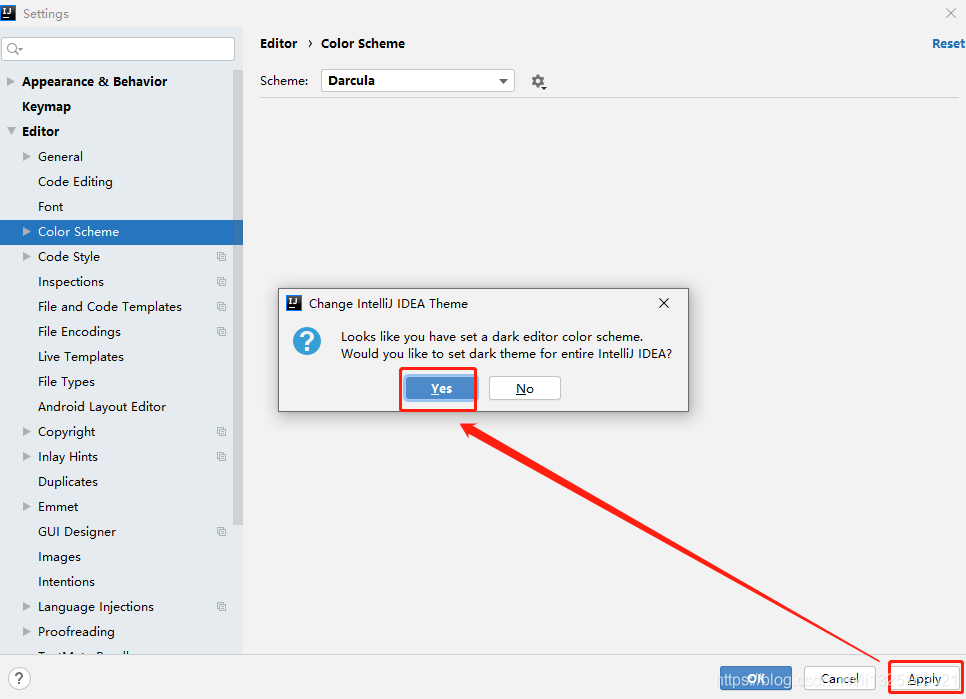Click copy icon beside Copyright

pyautogui.click(x=221, y=432)
